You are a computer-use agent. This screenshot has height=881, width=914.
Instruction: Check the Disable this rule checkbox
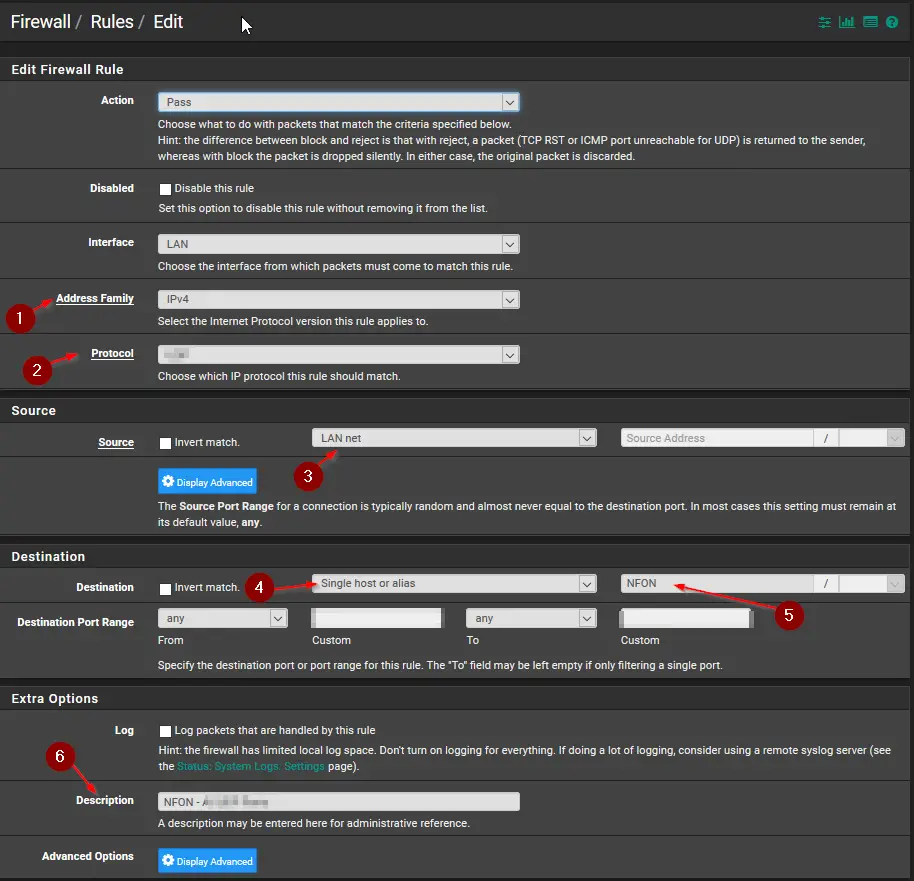click(x=166, y=189)
